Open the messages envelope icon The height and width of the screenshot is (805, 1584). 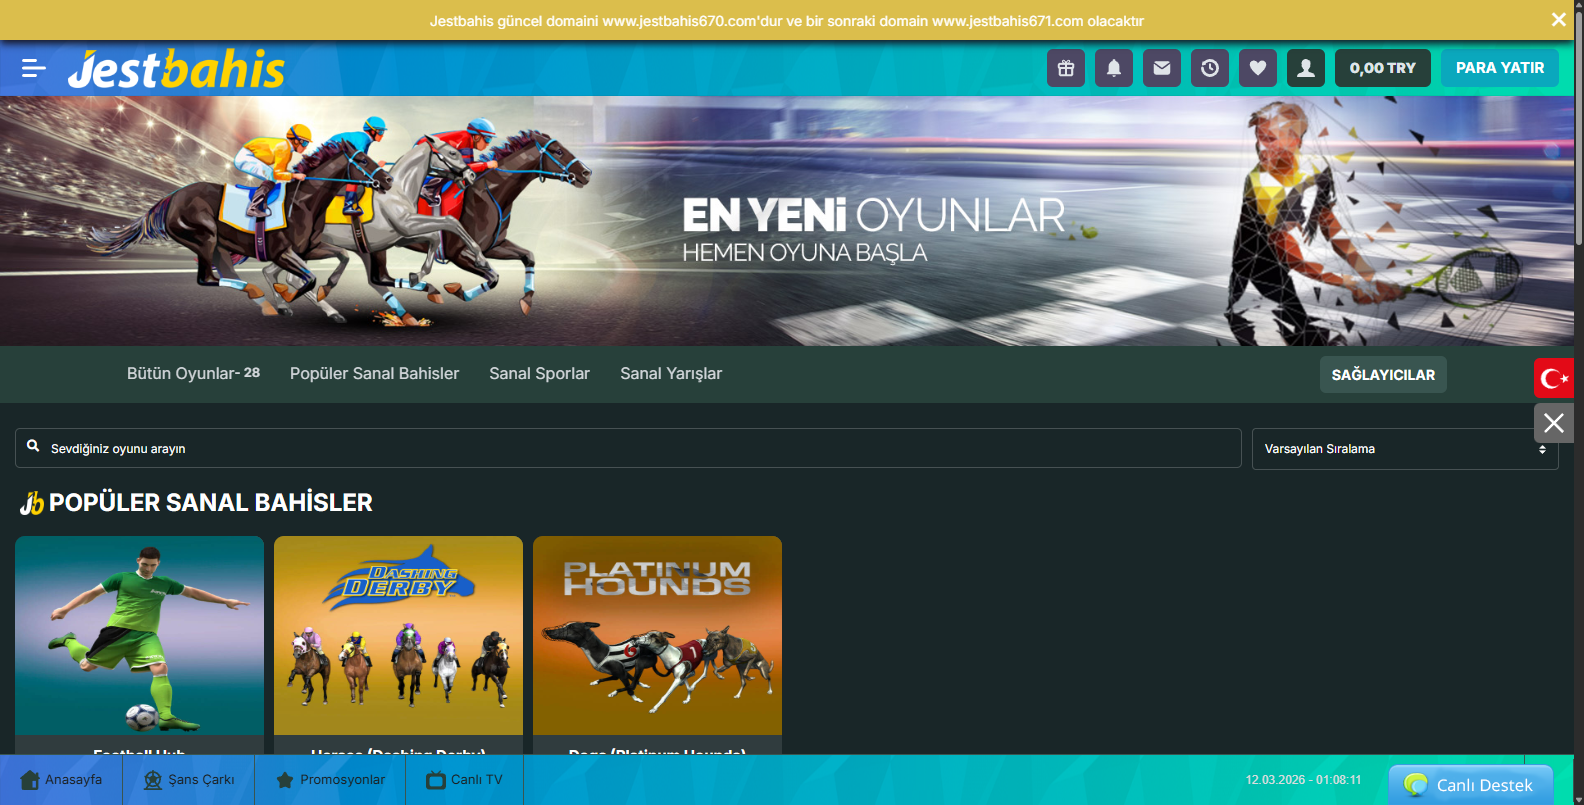click(x=1162, y=68)
